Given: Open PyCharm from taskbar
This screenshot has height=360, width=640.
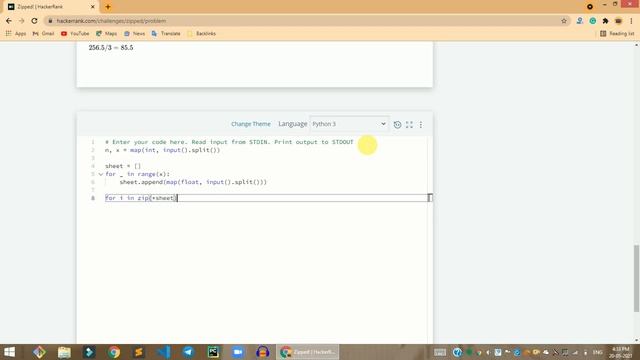Looking at the screenshot, I should coord(213,352).
